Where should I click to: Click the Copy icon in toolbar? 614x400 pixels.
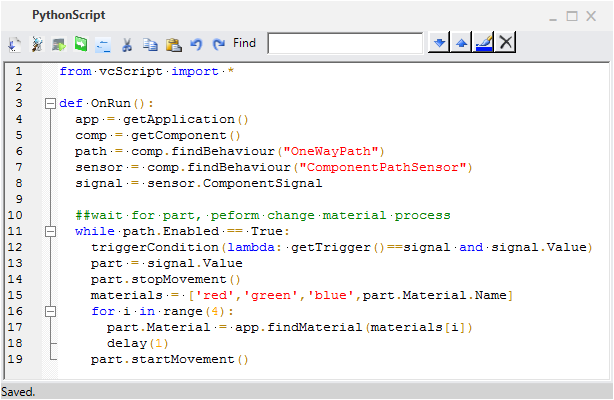pyautogui.click(x=150, y=44)
